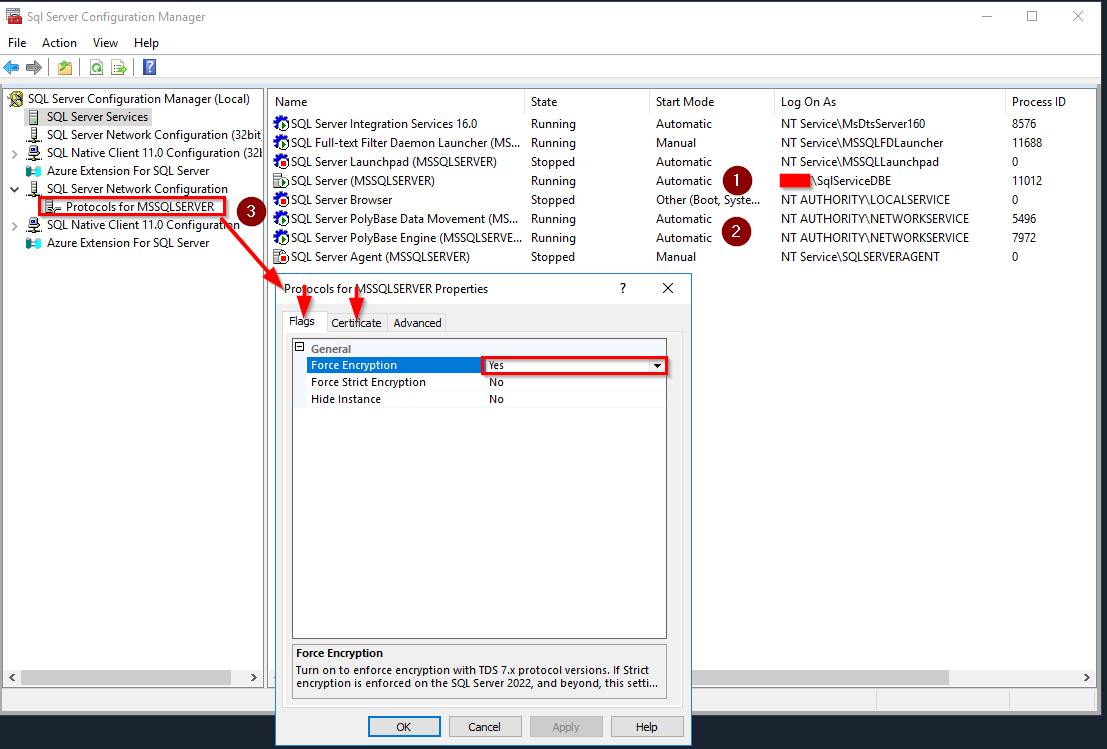
Task: Open the Action menu
Action: coord(59,43)
